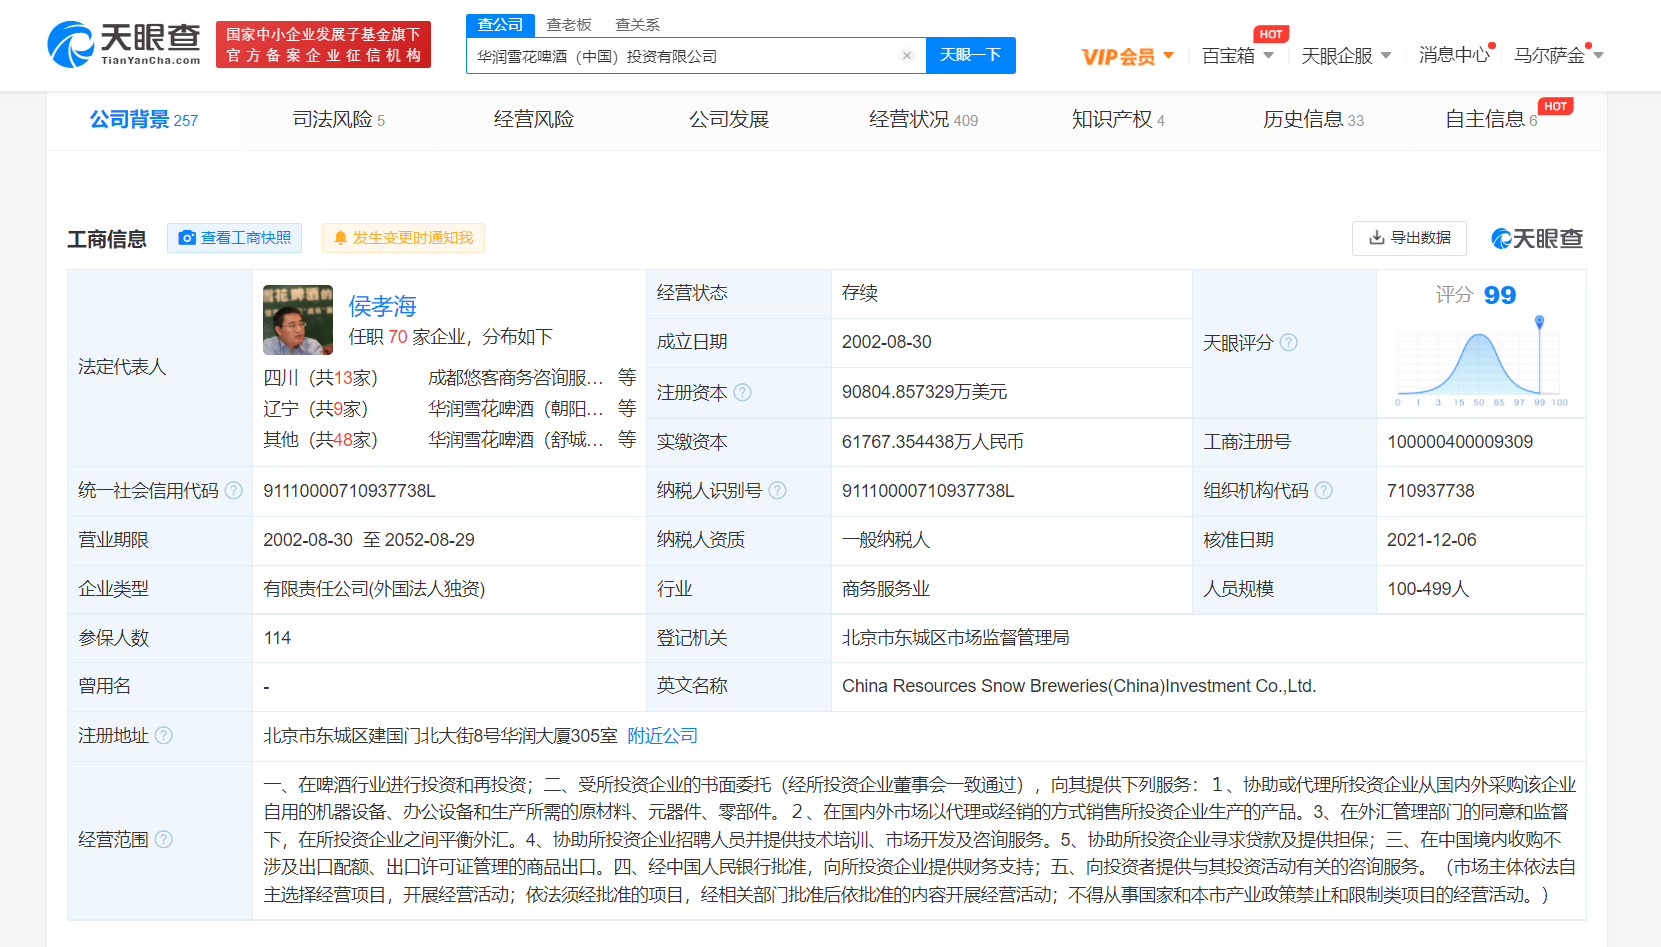The image size is (1661, 947).
Task: Click help icon next to 经营范围
Action: tap(164, 840)
